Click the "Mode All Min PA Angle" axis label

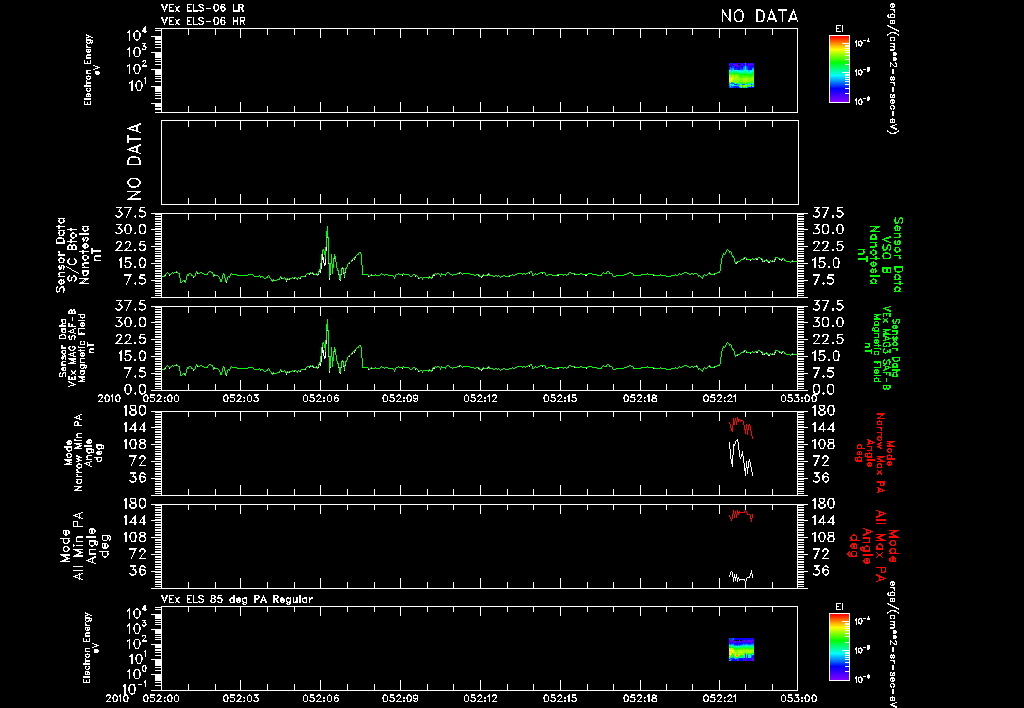[84, 545]
